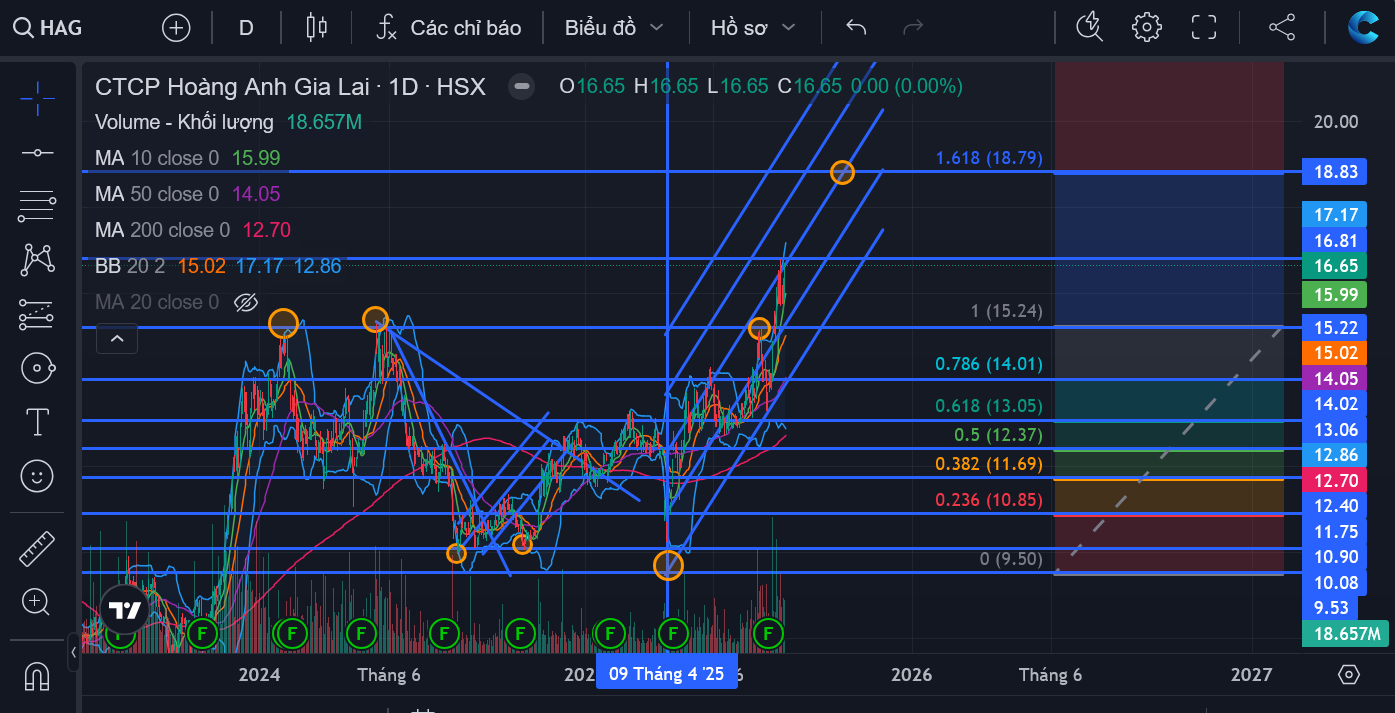Open forecasting and measurement tools
This screenshot has height=713, width=1395.
click(38, 314)
